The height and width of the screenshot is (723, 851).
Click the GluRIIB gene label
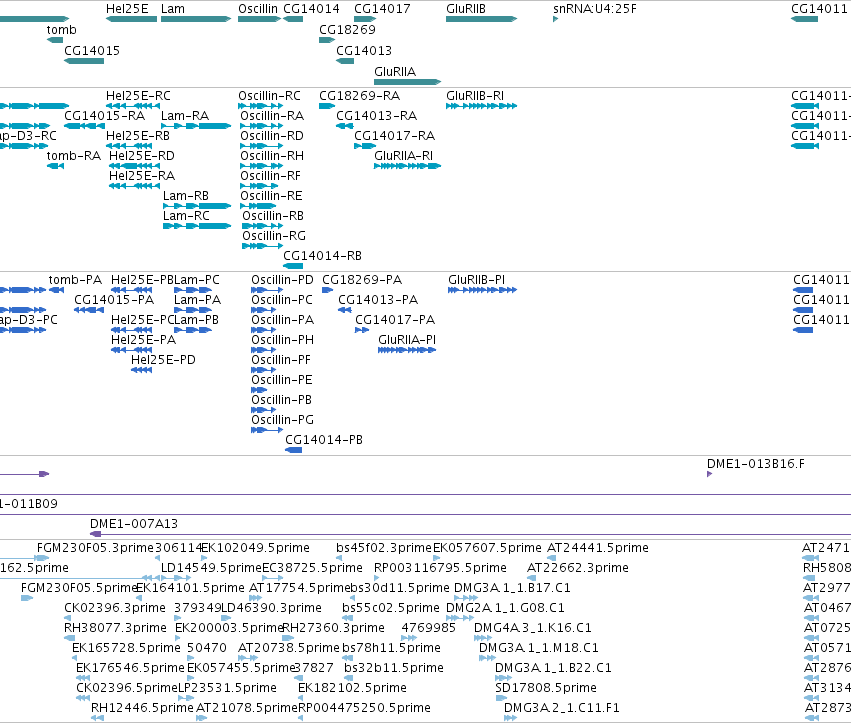click(x=466, y=9)
